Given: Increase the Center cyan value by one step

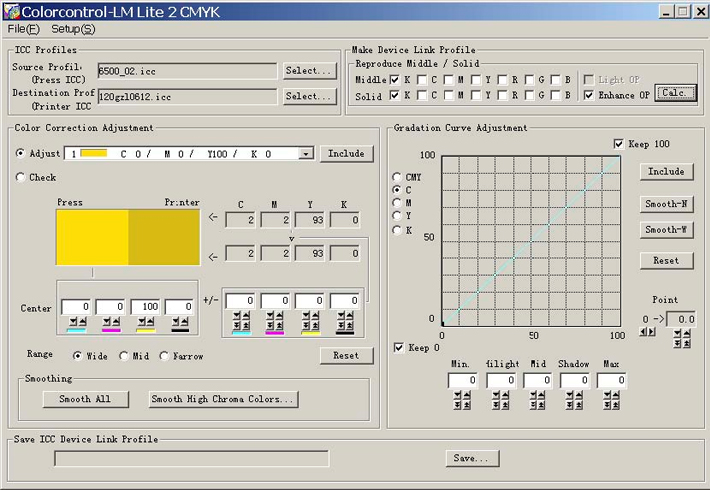Looking at the screenshot, I should pyautogui.click(x=82, y=321).
